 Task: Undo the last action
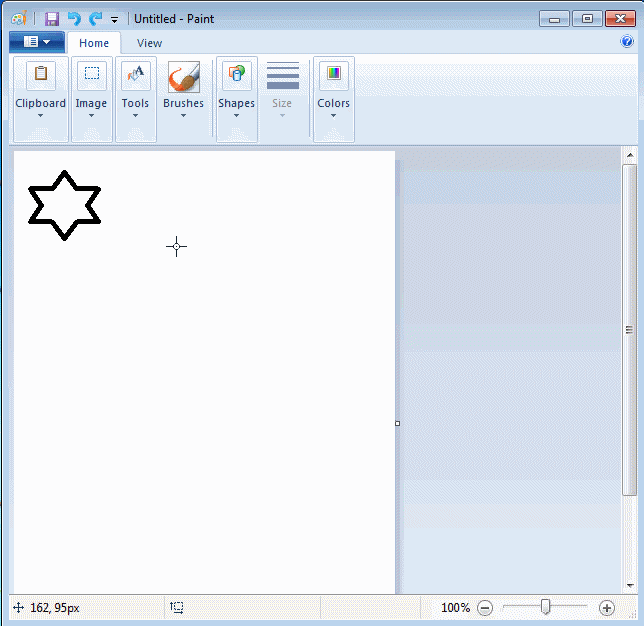[74, 19]
